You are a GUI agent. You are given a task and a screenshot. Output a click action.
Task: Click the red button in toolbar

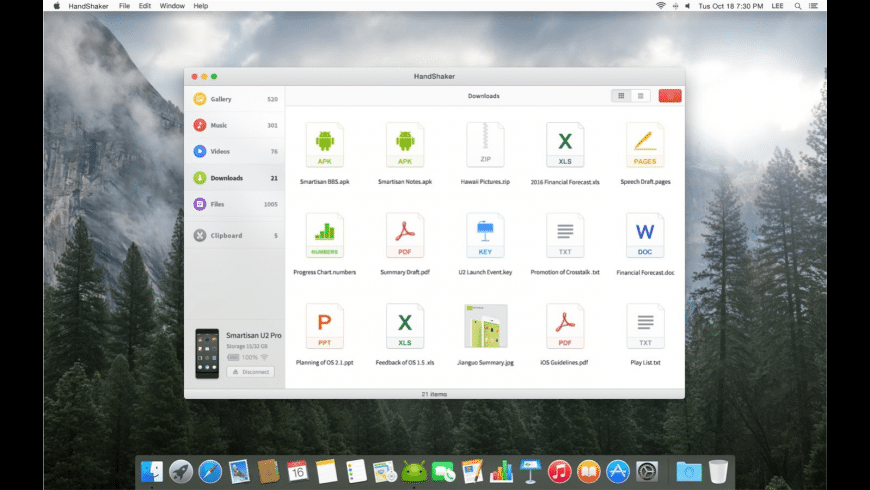[670, 95]
